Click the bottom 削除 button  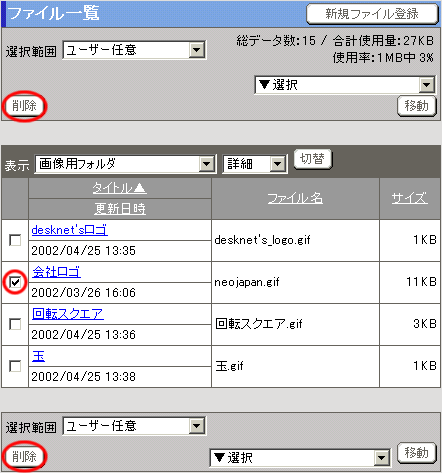24,456
